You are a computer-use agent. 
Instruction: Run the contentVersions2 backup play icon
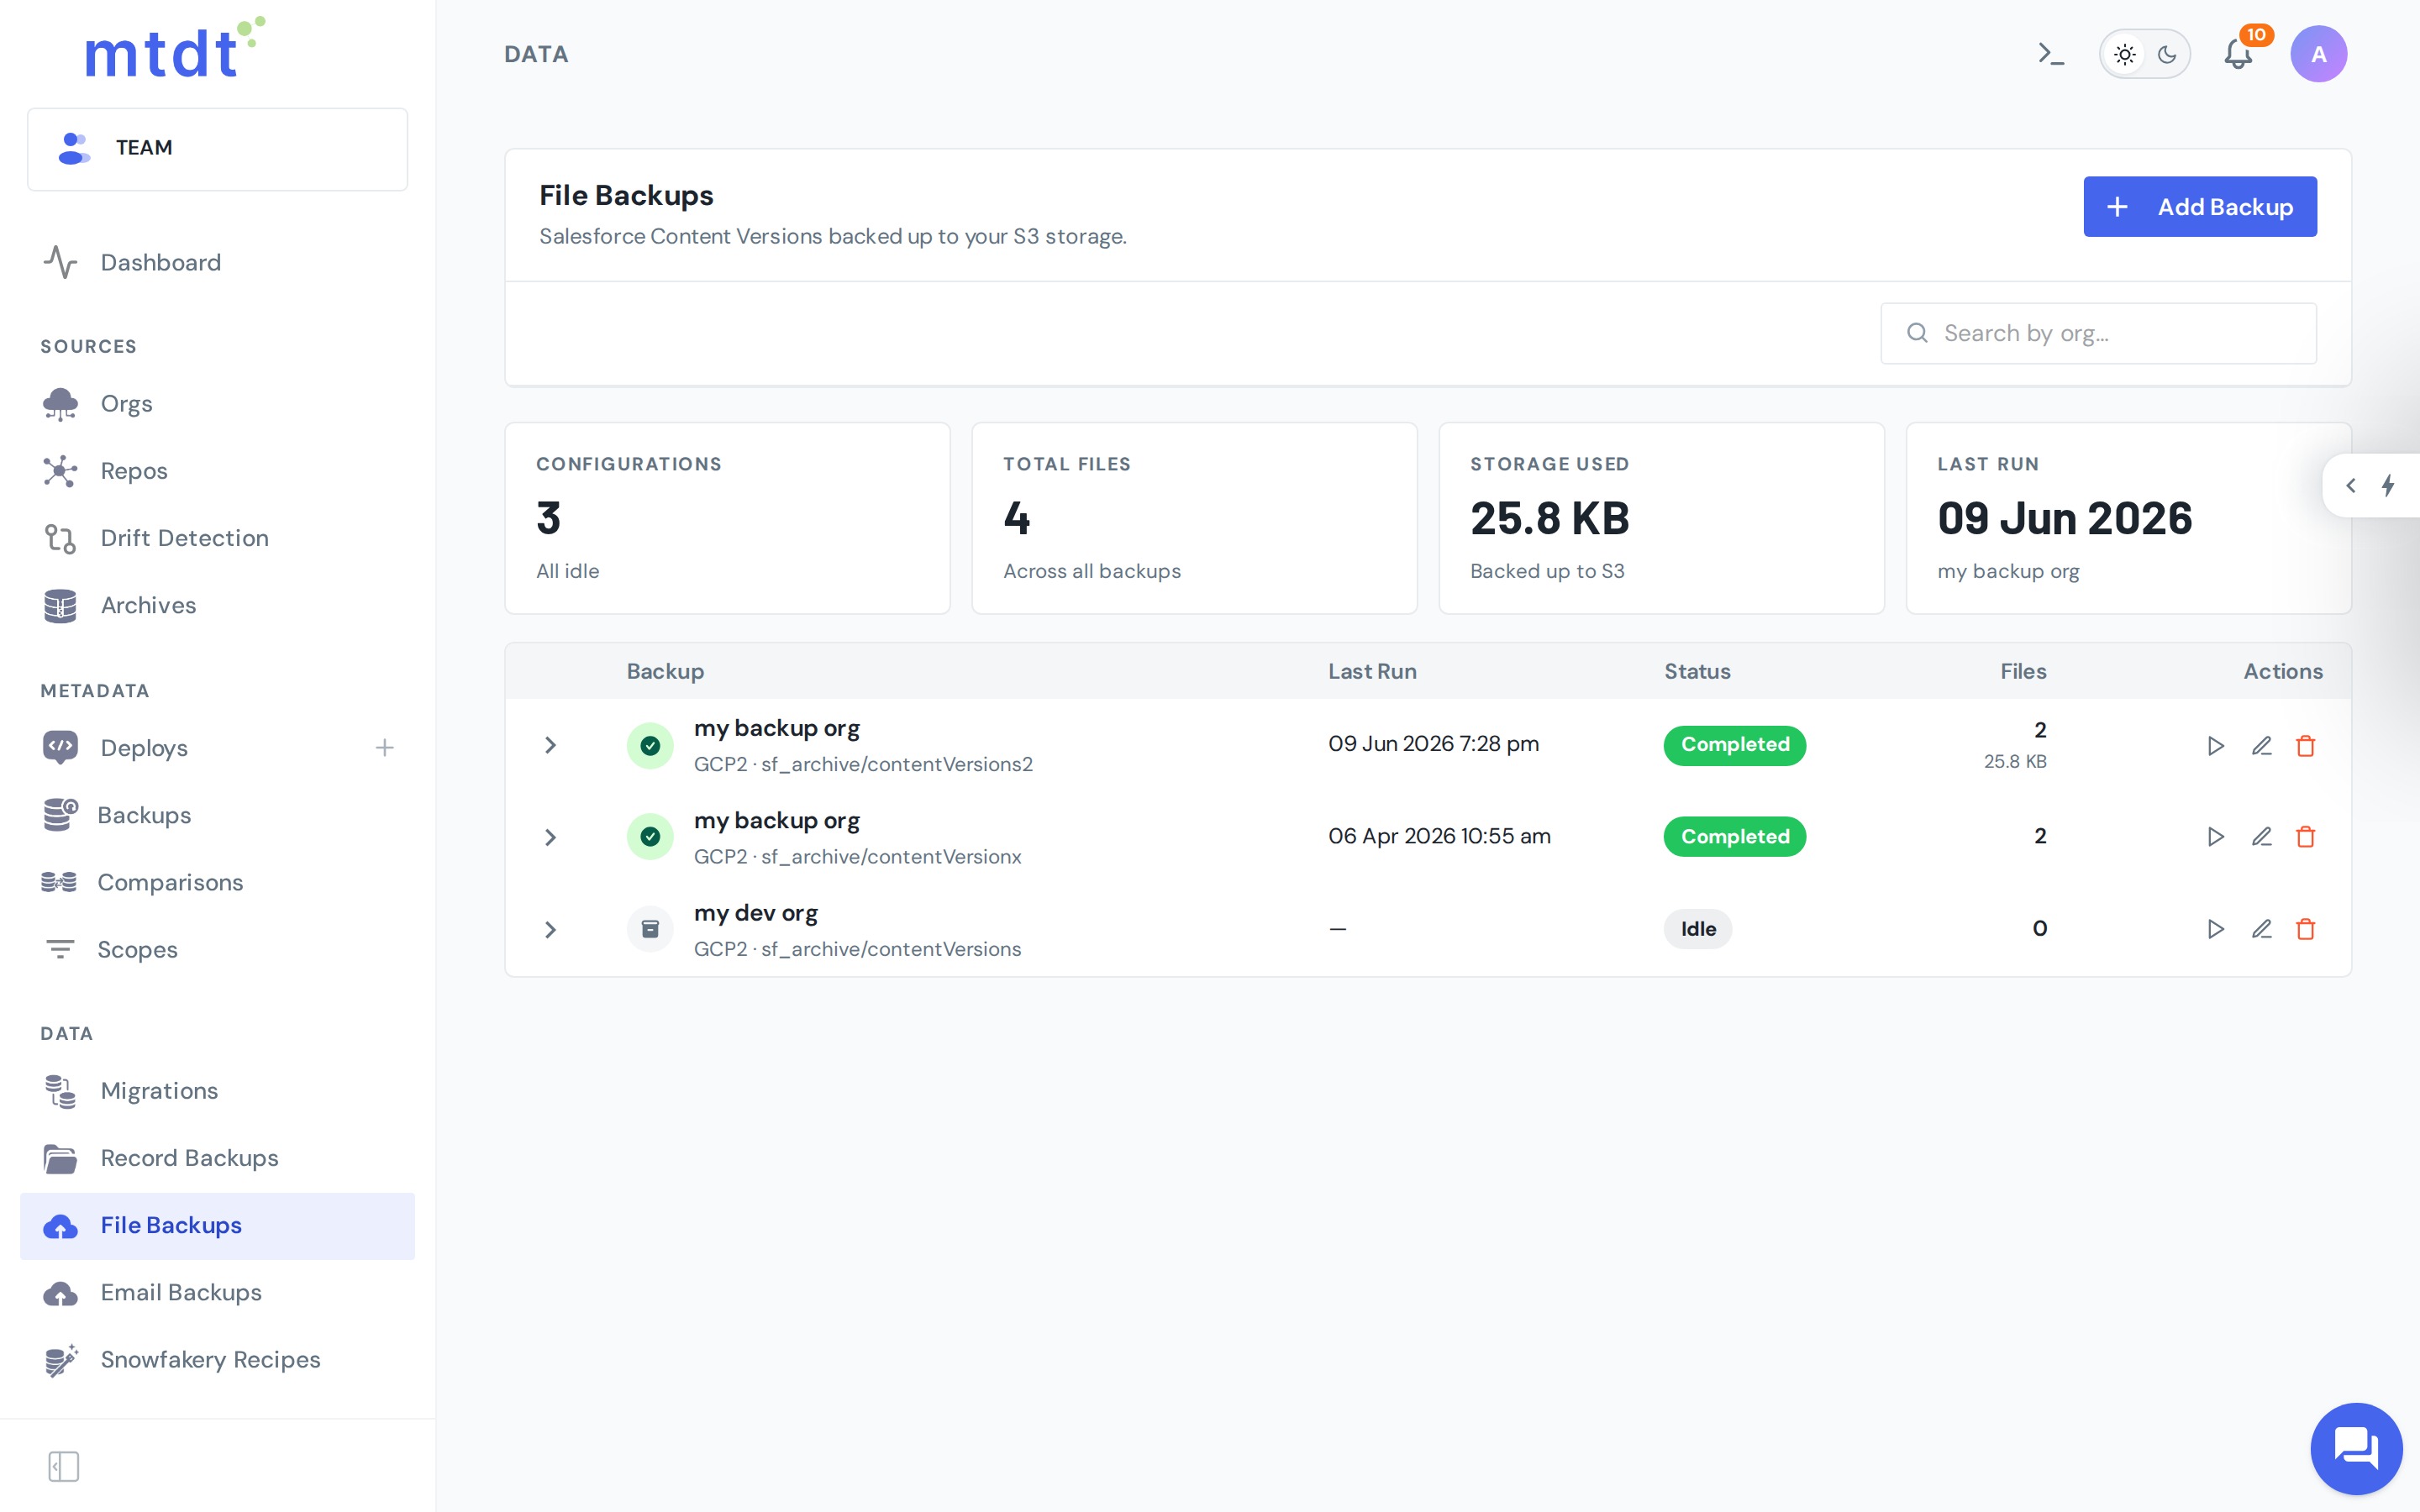[x=2216, y=746]
